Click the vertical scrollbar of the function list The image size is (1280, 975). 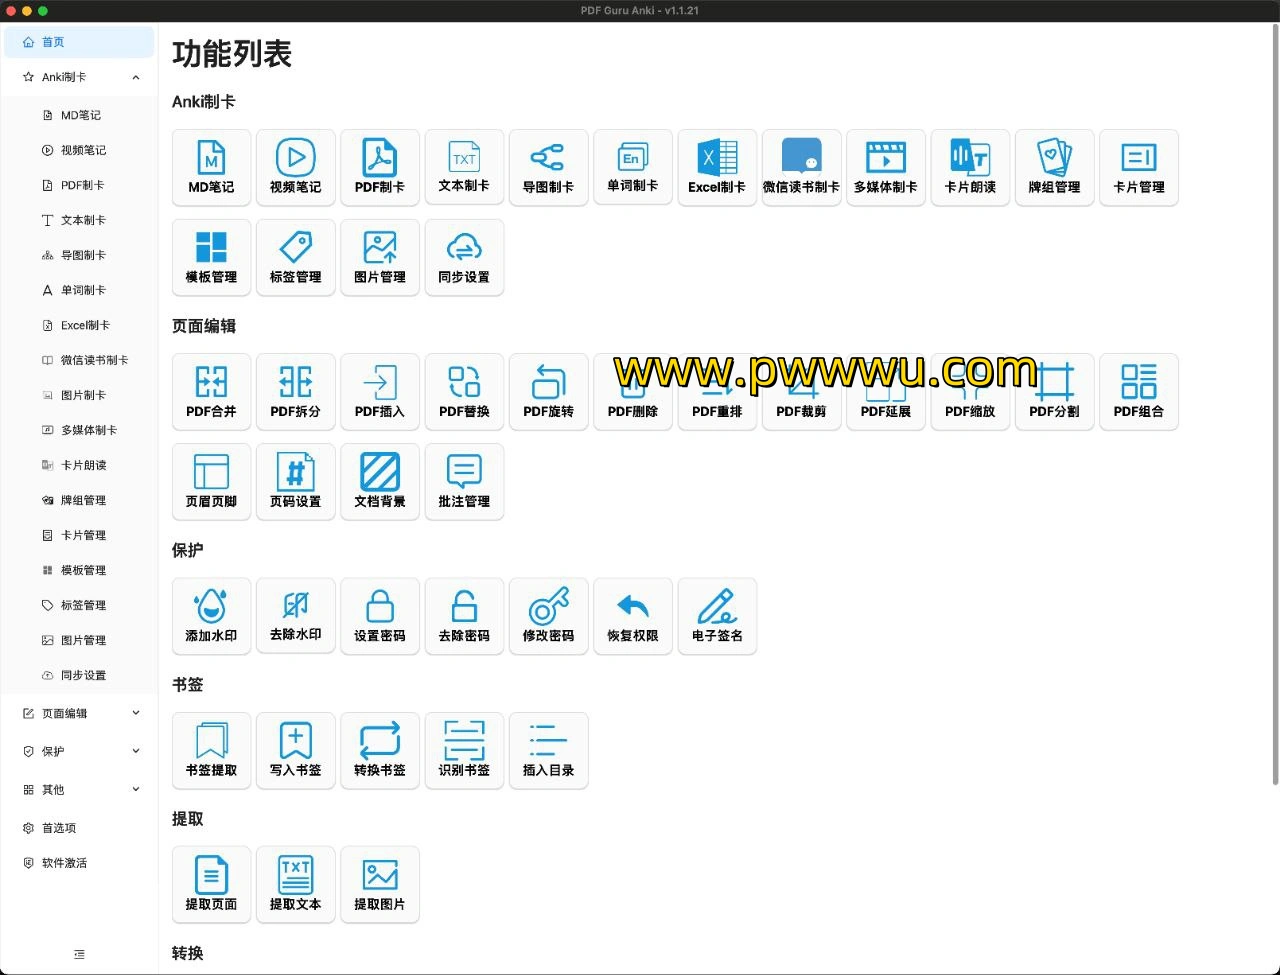click(1274, 405)
